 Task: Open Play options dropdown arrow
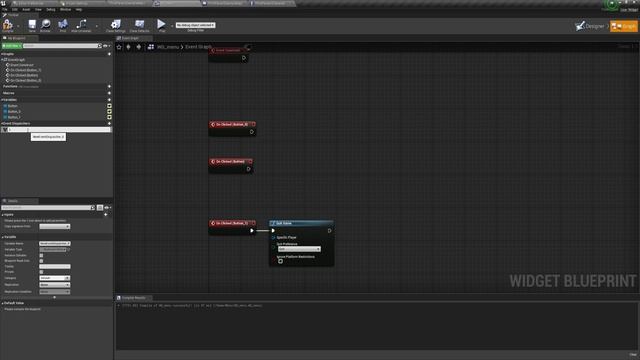[172, 26]
